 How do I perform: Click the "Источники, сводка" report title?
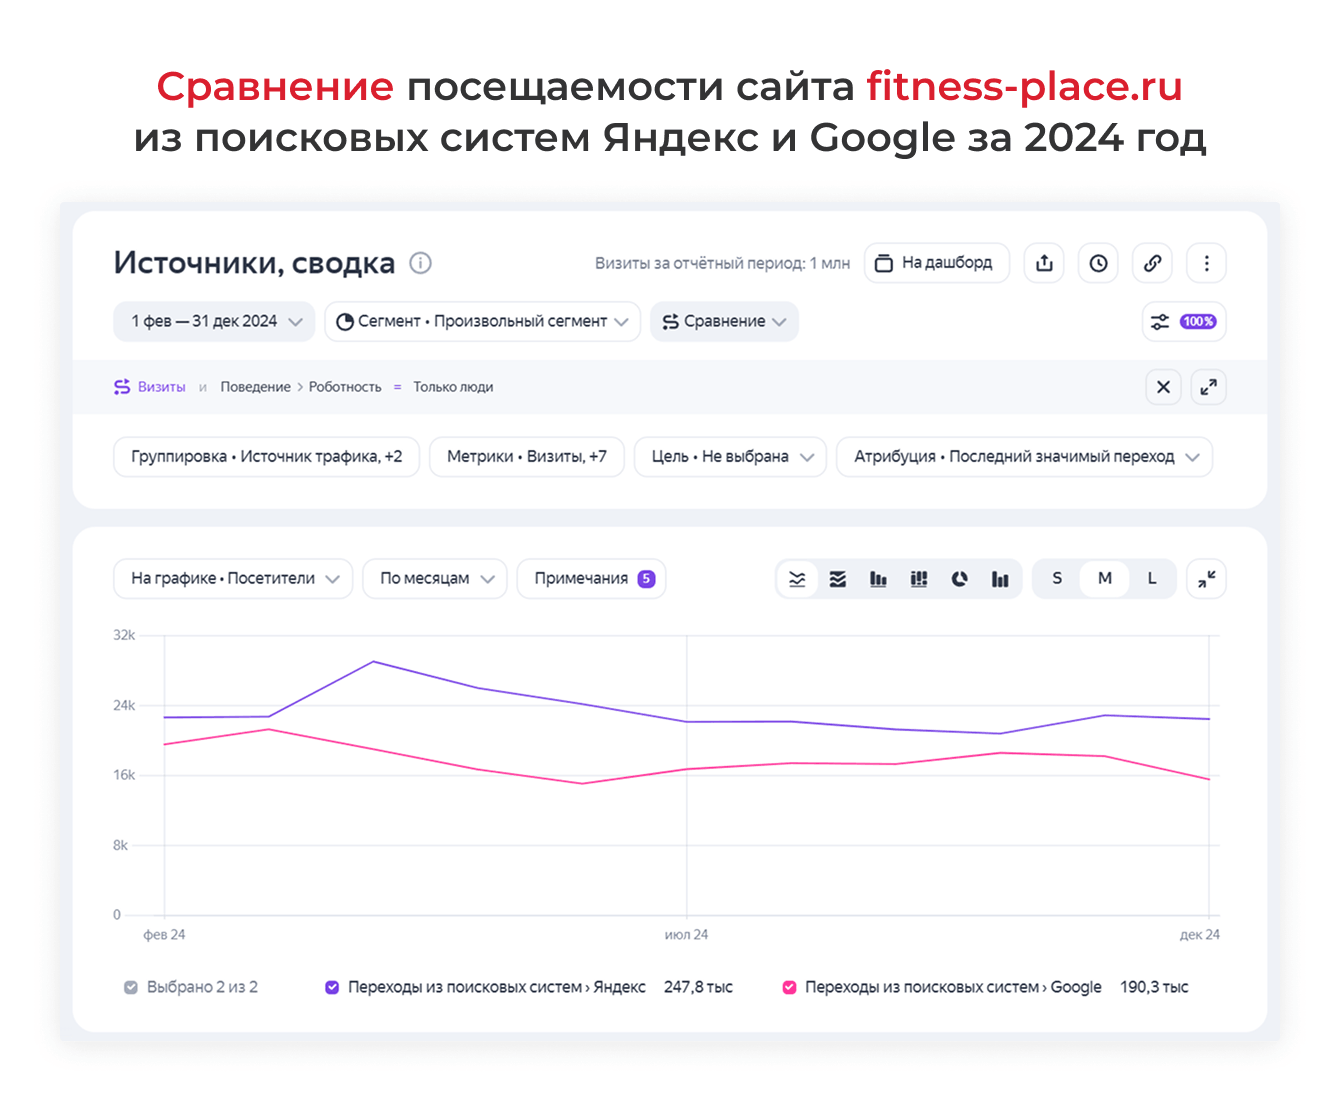click(254, 263)
